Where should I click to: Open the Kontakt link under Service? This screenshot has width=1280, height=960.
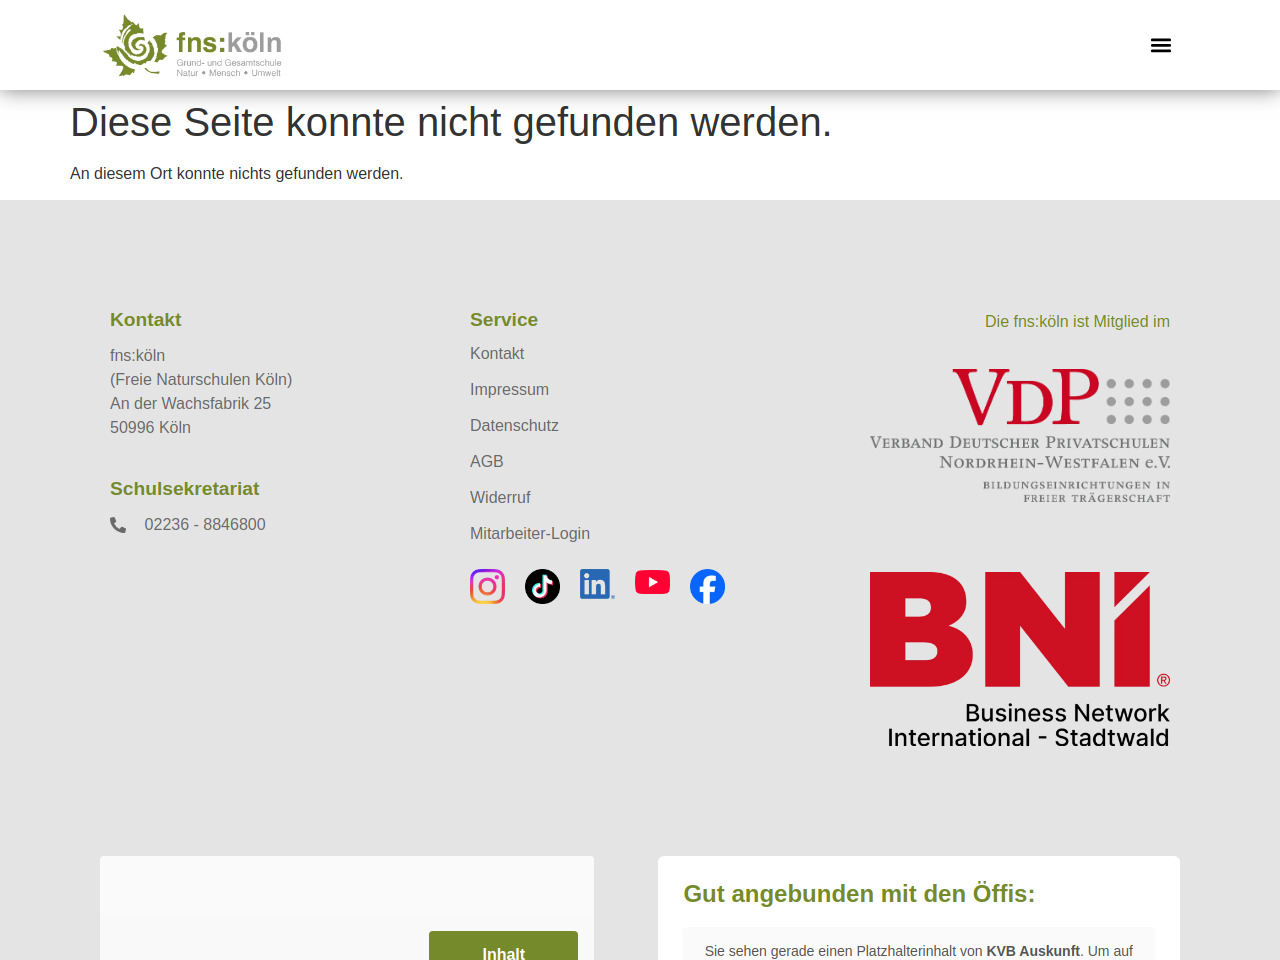tap(497, 354)
